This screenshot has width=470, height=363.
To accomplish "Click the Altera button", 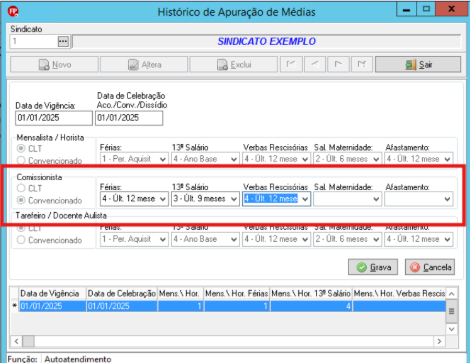I will pos(144,64).
